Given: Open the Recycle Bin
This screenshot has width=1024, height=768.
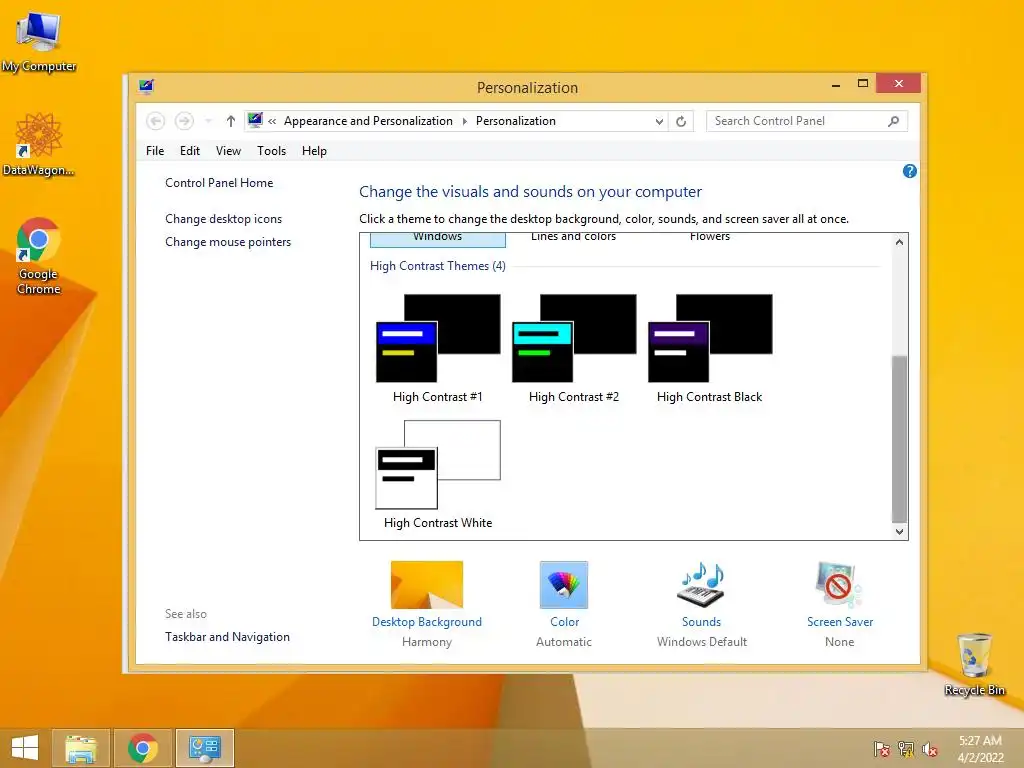Looking at the screenshot, I should tap(974, 664).
